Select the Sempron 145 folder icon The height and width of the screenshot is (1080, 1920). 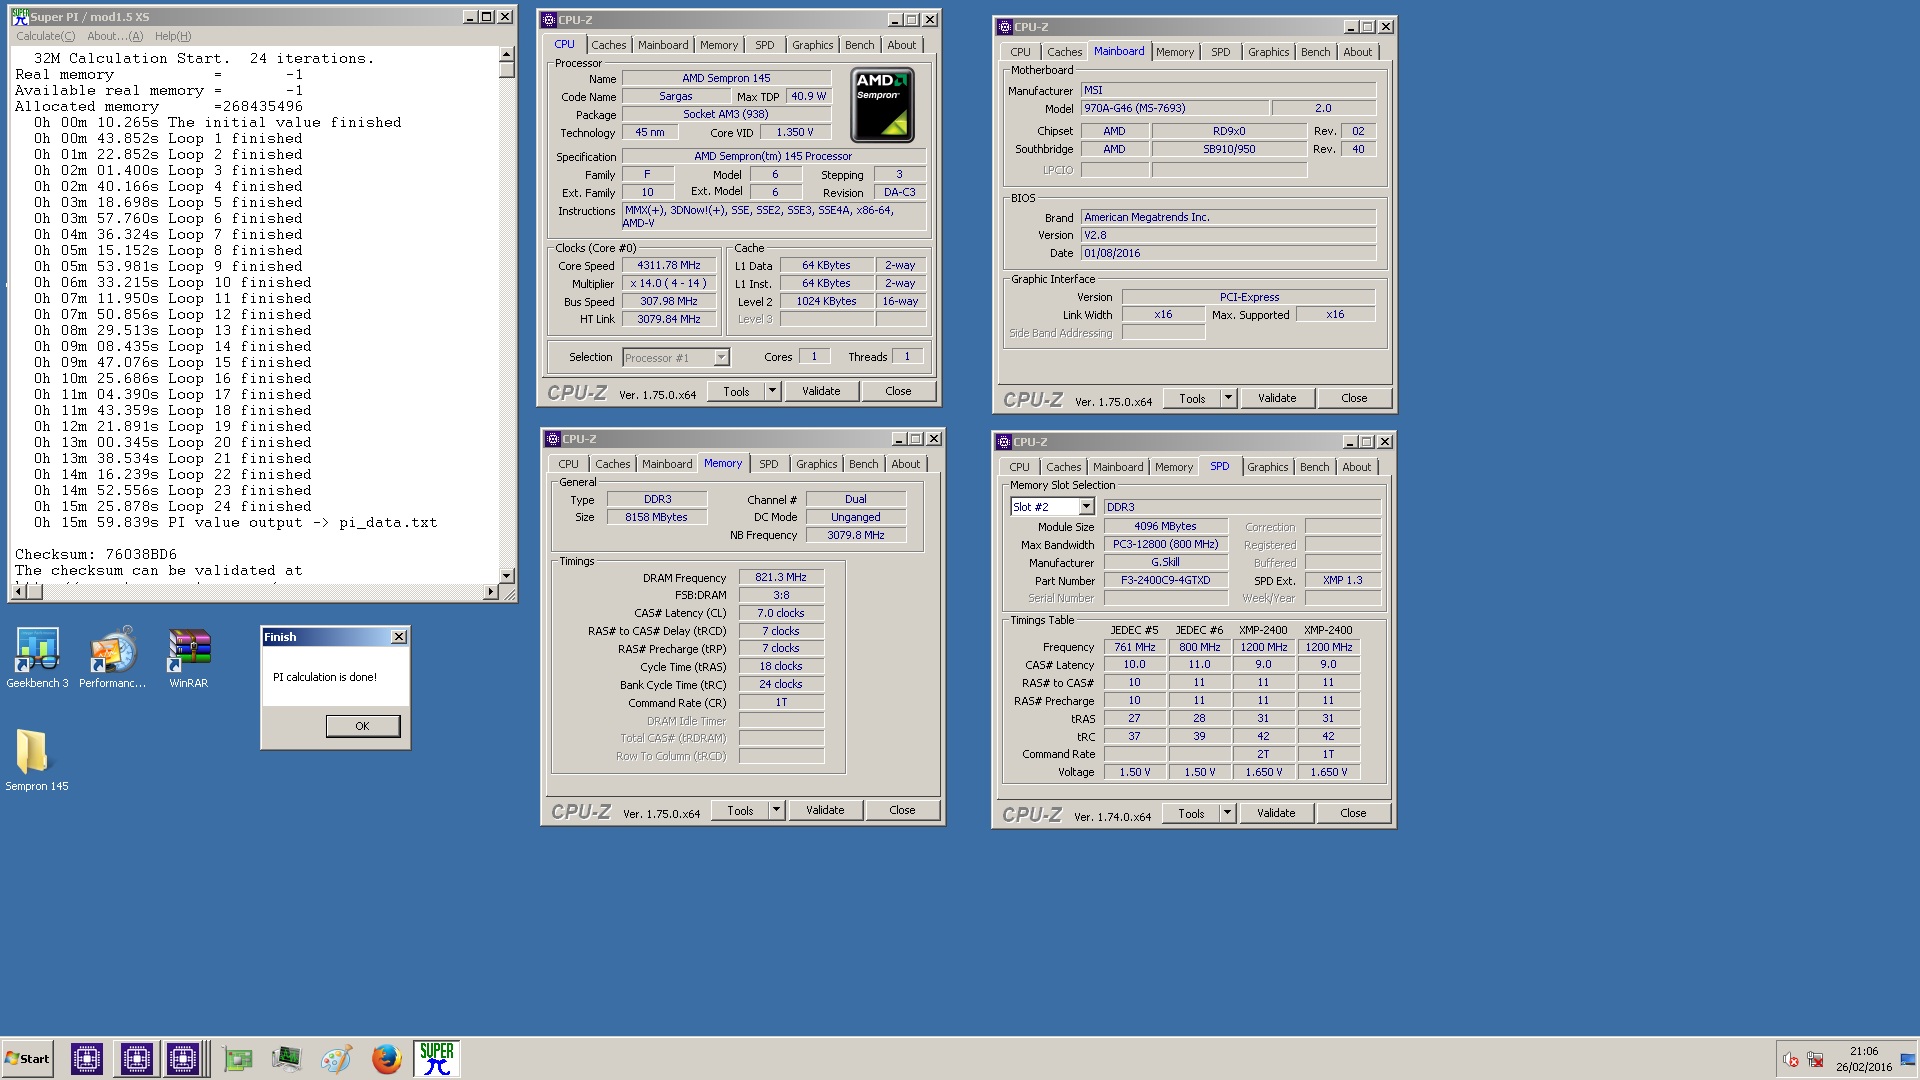click(x=37, y=760)
